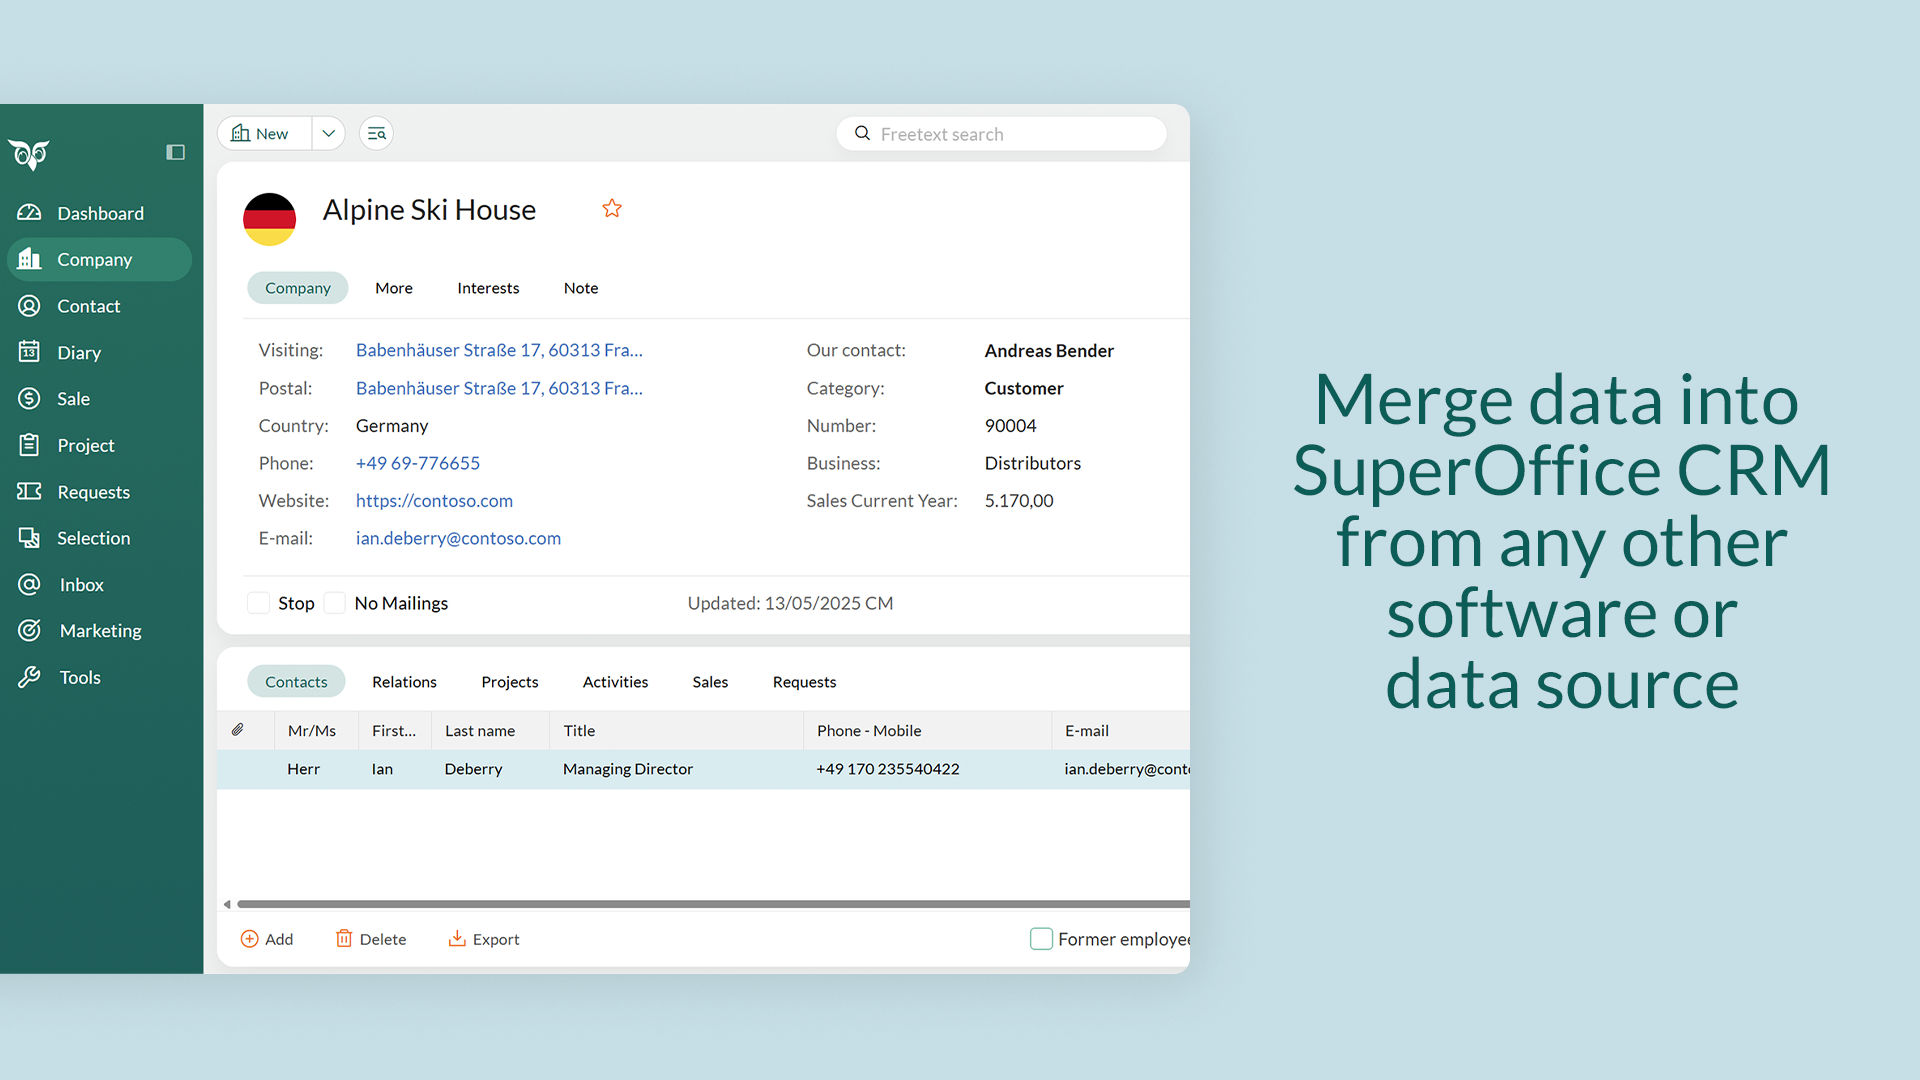The width and height of the screenshot is (1920, 1080).
Task: Click mobile number +49 170 235540422
Action: pyautogui.click(x=888, y=769)
